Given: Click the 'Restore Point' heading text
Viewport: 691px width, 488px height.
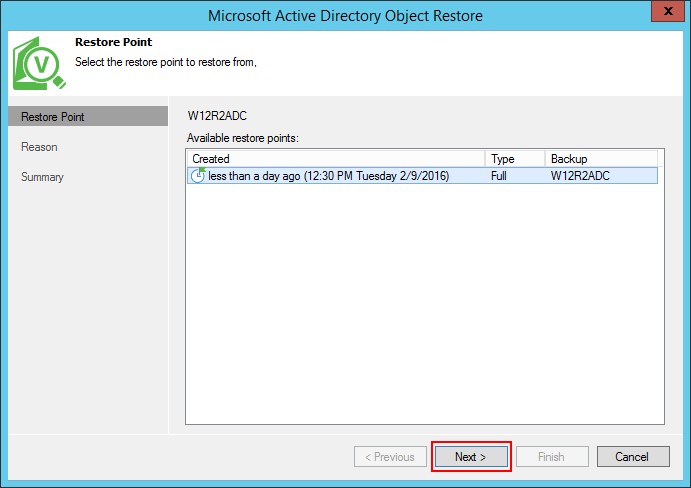Looking at the screenshot, I should 113,42.
